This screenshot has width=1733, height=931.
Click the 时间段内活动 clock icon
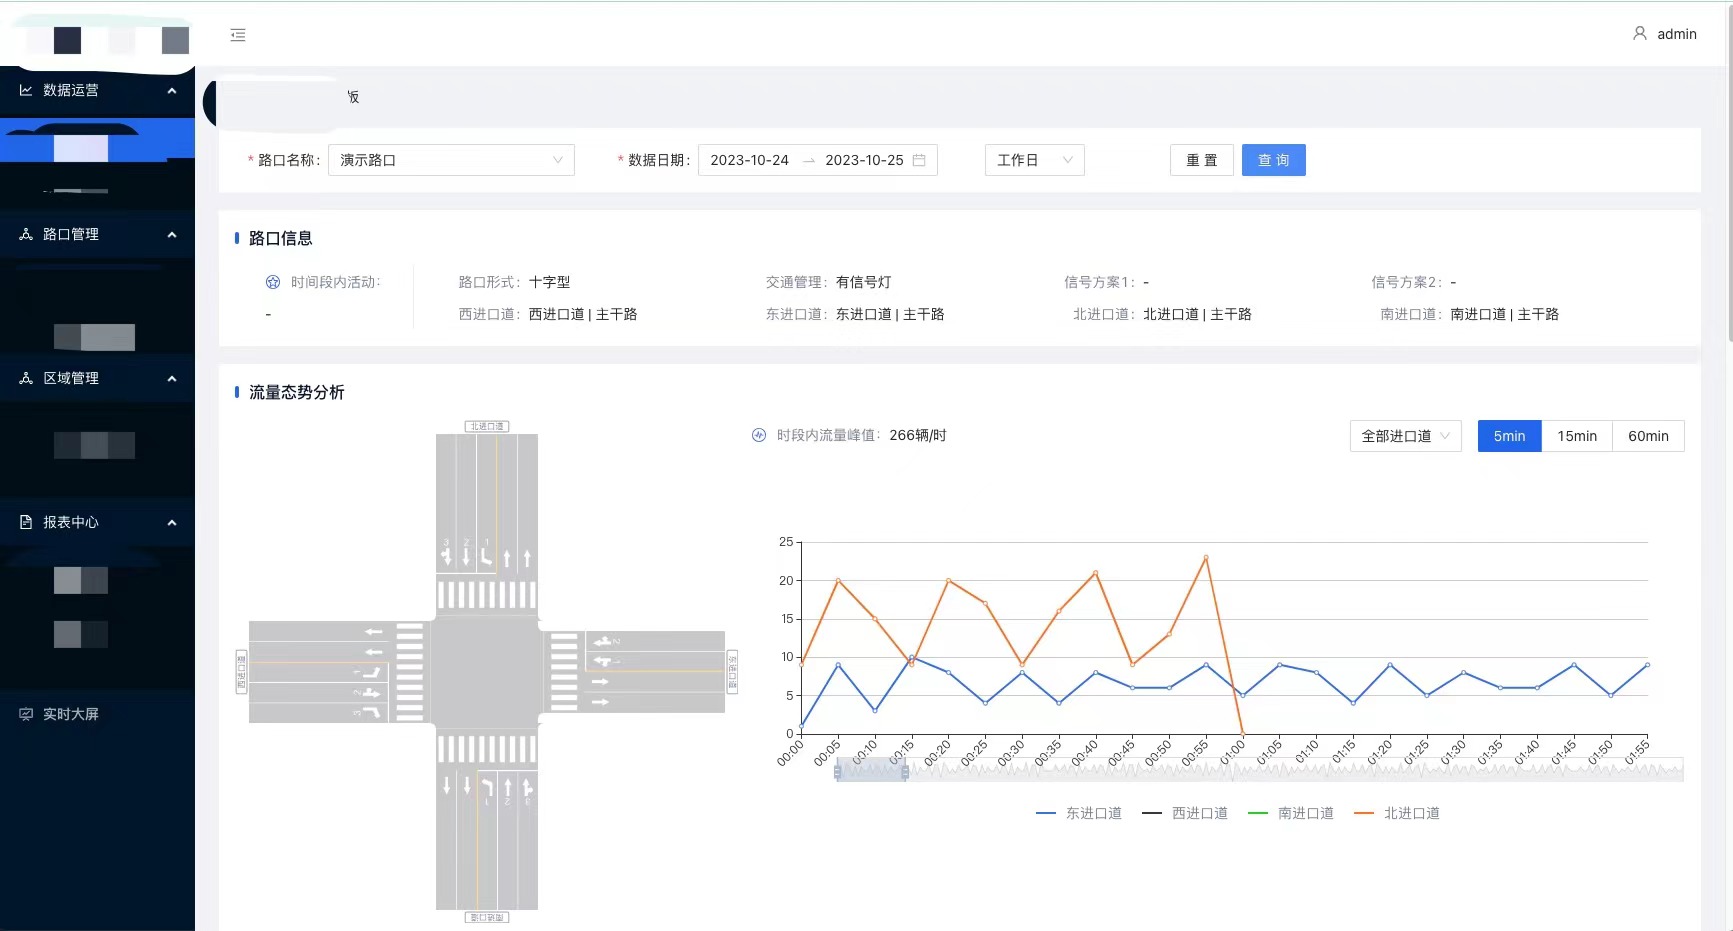pyautogui.click(x=273, y=282)
